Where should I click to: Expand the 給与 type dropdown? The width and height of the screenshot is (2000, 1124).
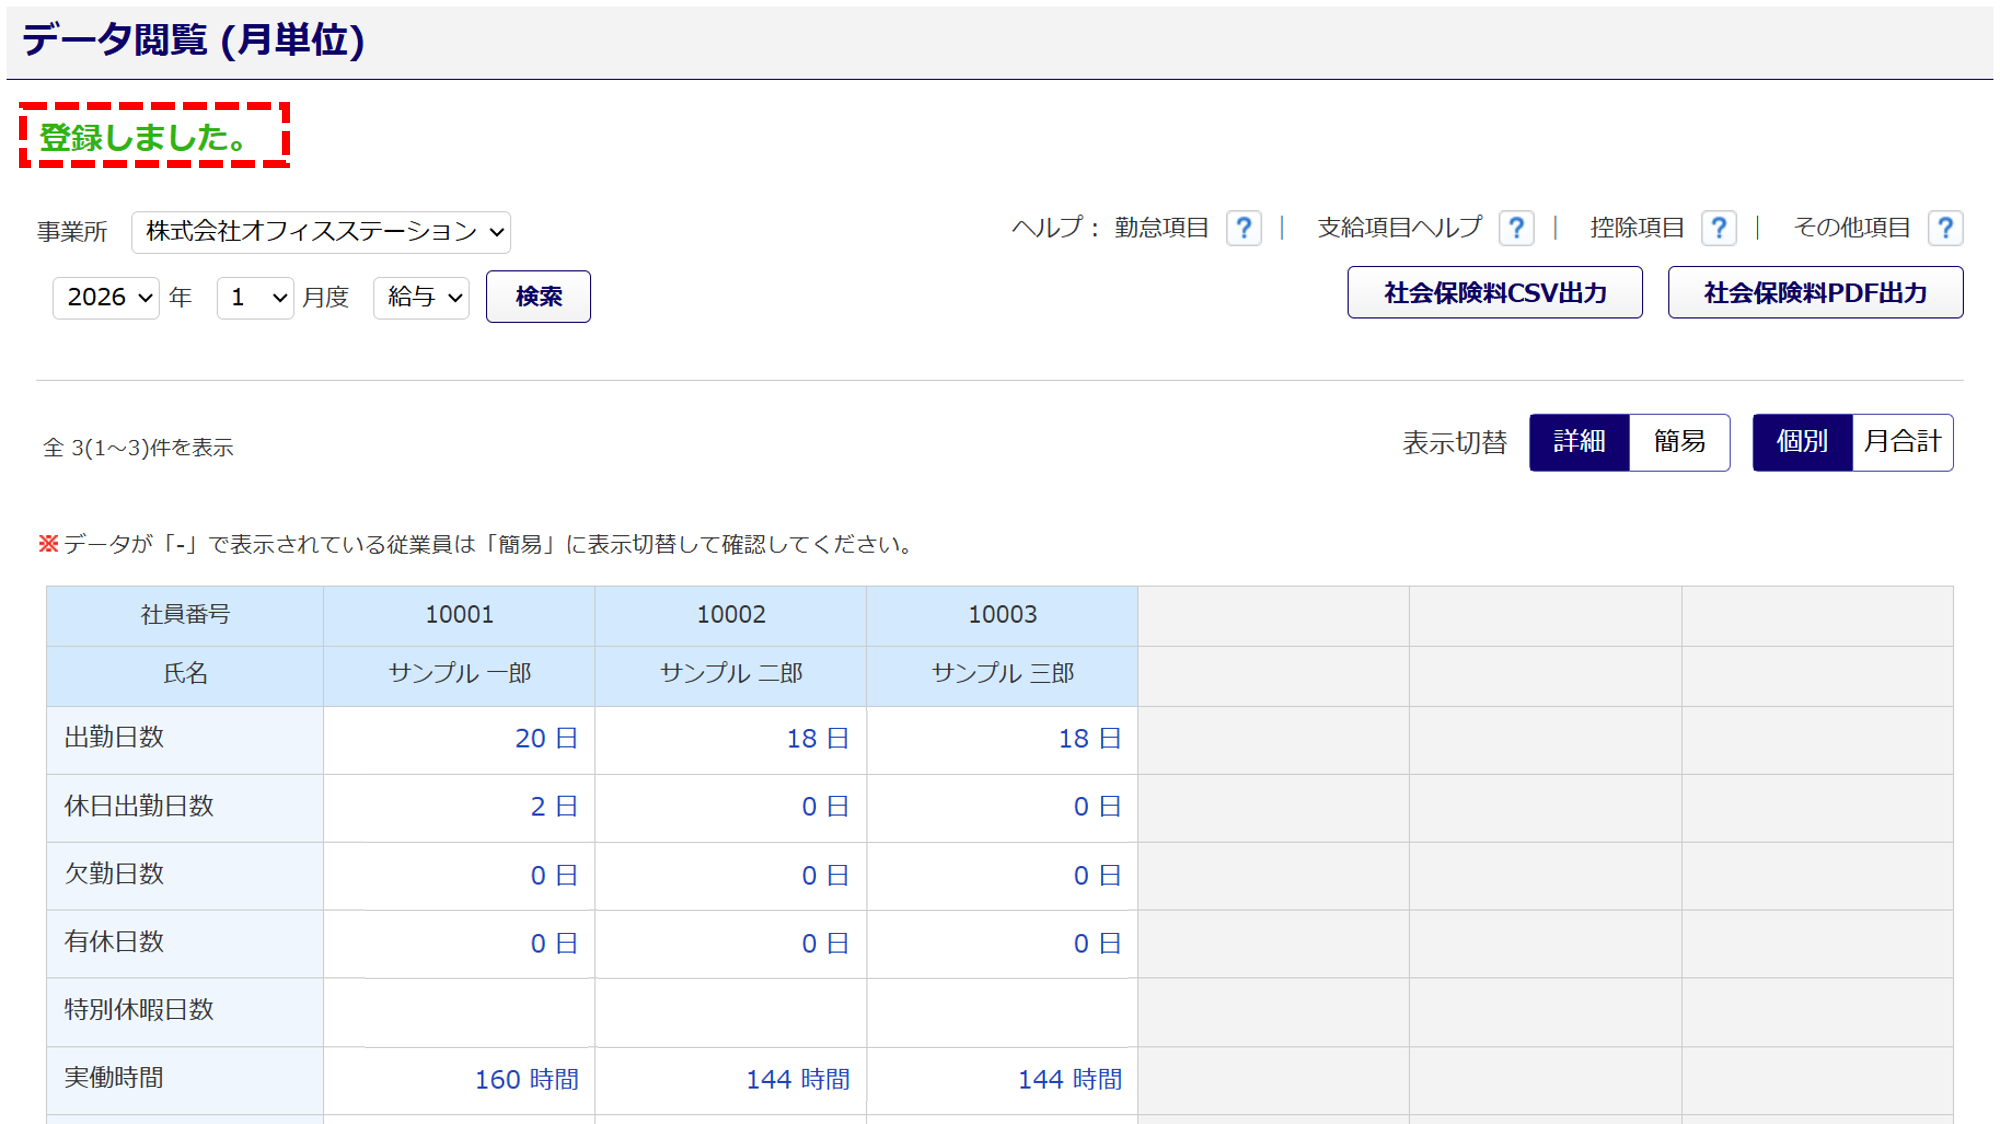tap(421, 298)
